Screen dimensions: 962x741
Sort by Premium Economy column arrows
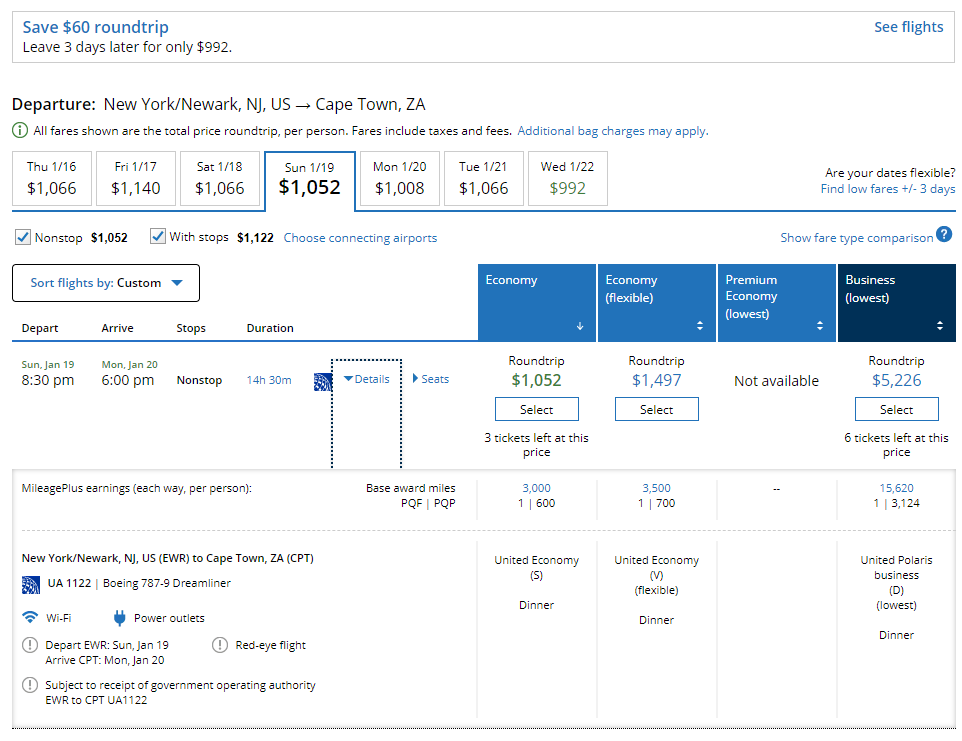[820, 326]
